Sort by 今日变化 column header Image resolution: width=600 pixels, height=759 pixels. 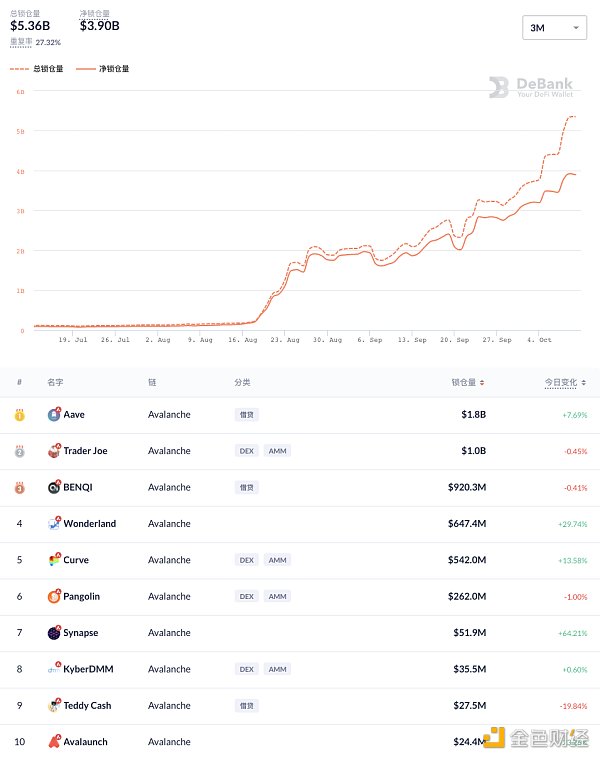(565, 382)
